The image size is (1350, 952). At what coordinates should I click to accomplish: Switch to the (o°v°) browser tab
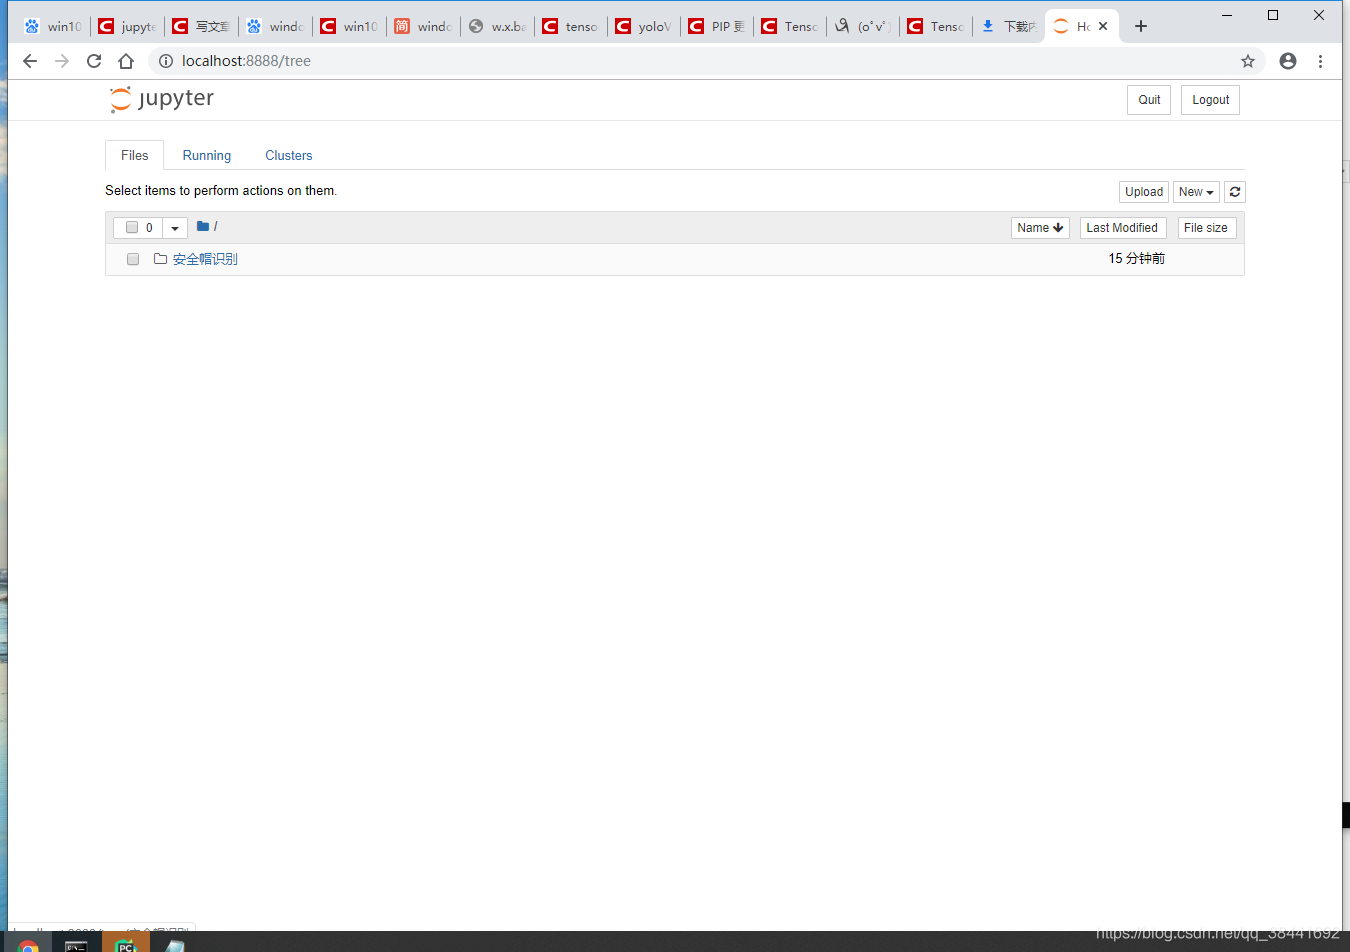[x=863, y=26]
